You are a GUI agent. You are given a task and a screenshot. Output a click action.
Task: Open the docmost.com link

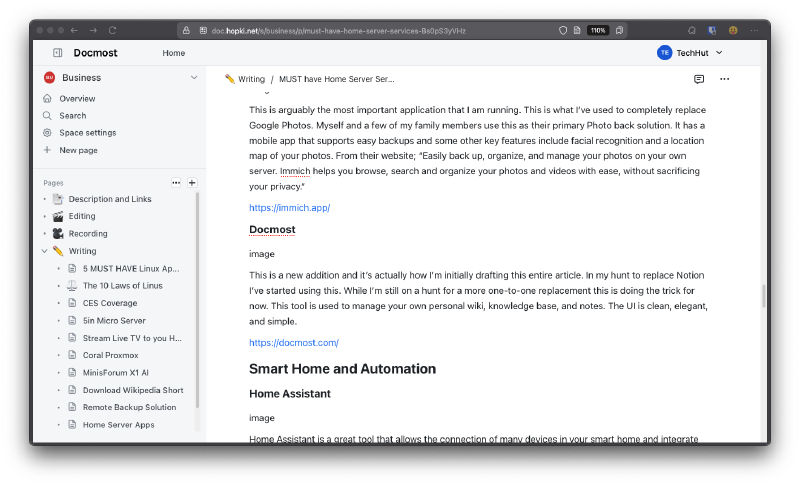tap(294, 343)
